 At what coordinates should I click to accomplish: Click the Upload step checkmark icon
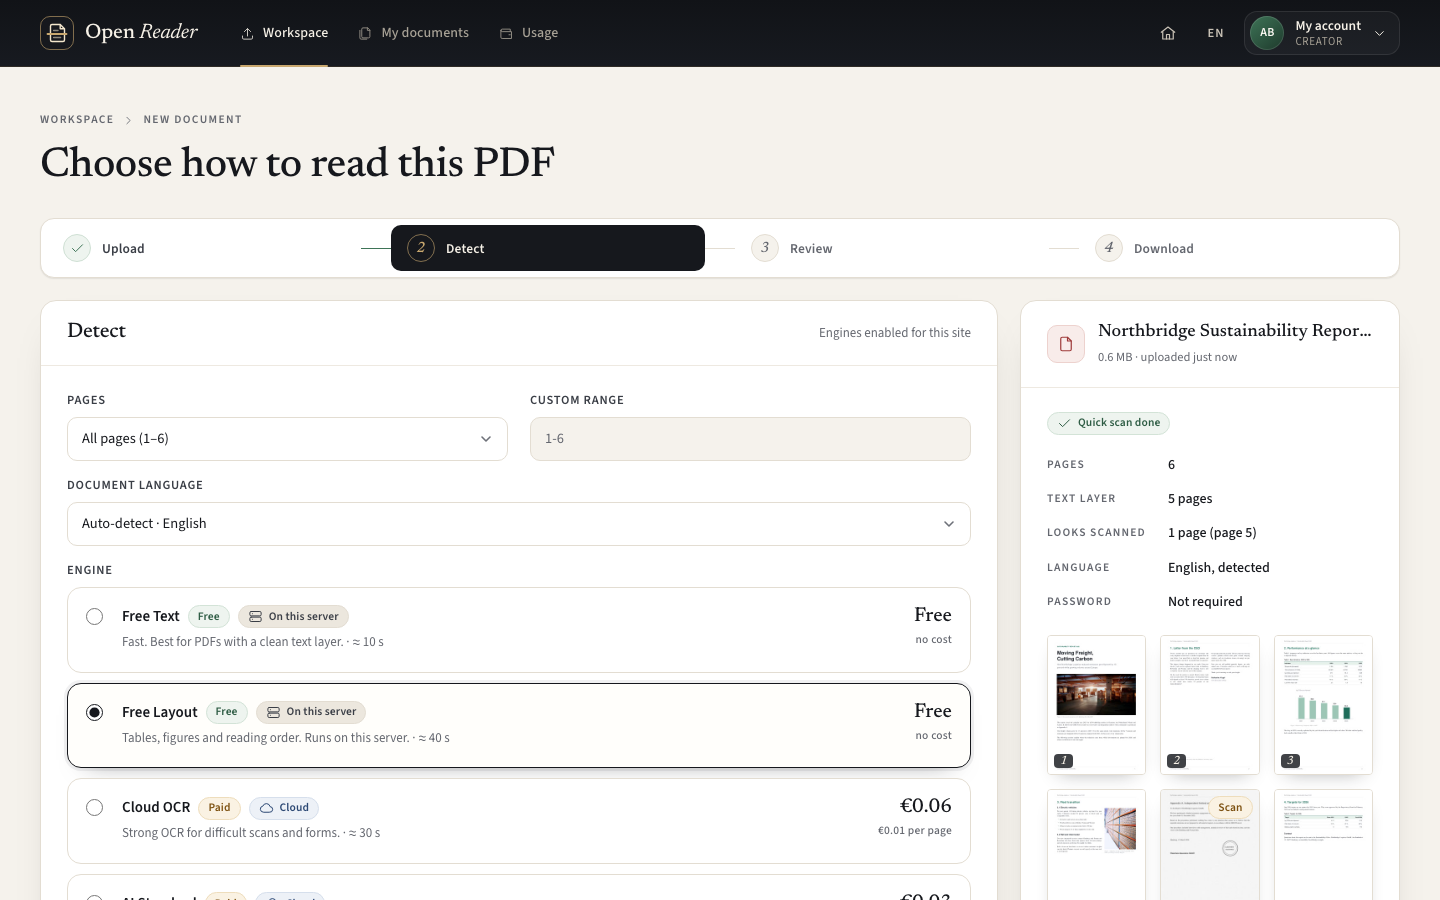pyautogui.click(x=77, y=248)
